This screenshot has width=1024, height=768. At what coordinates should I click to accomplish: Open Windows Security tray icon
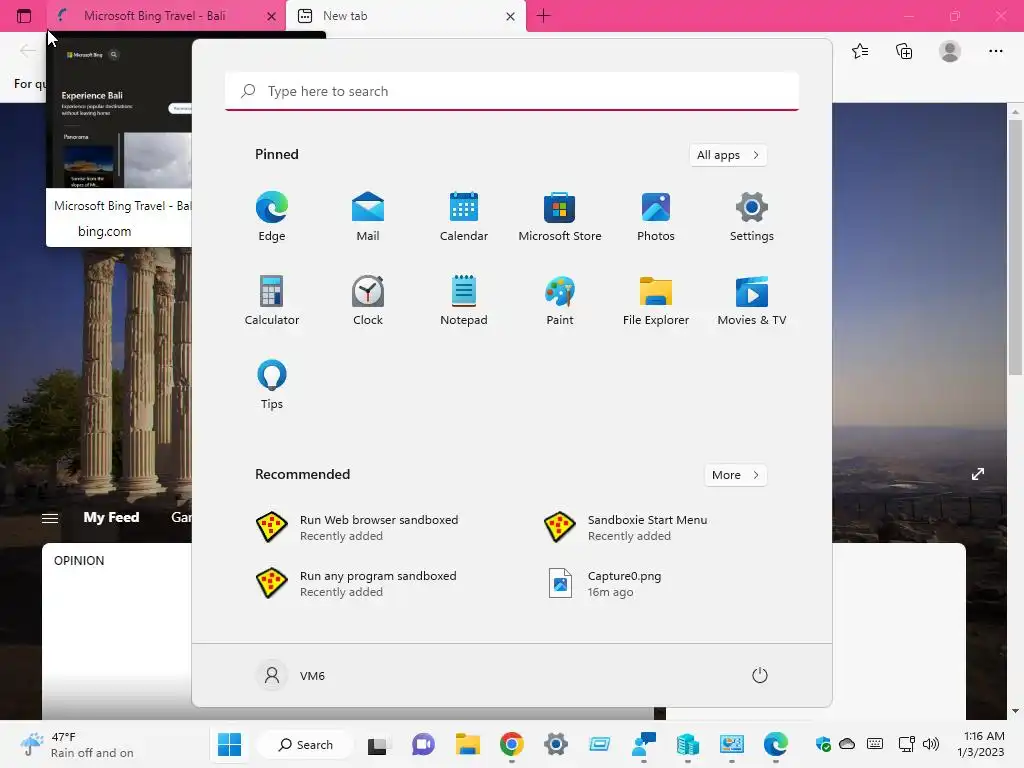tap(823, 744)
